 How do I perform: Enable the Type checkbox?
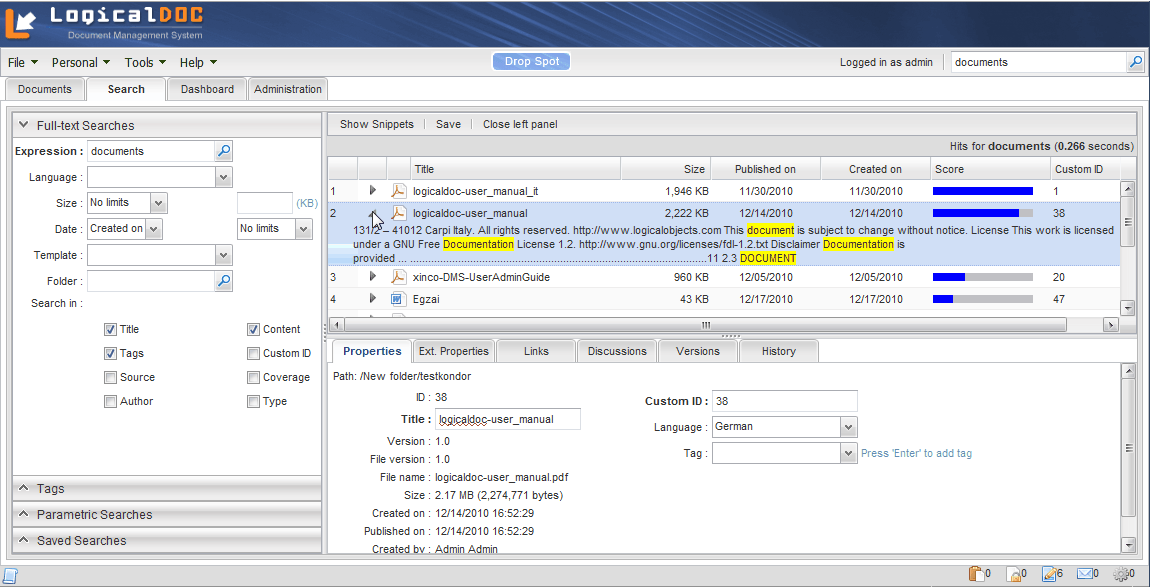tap(253, 401)
